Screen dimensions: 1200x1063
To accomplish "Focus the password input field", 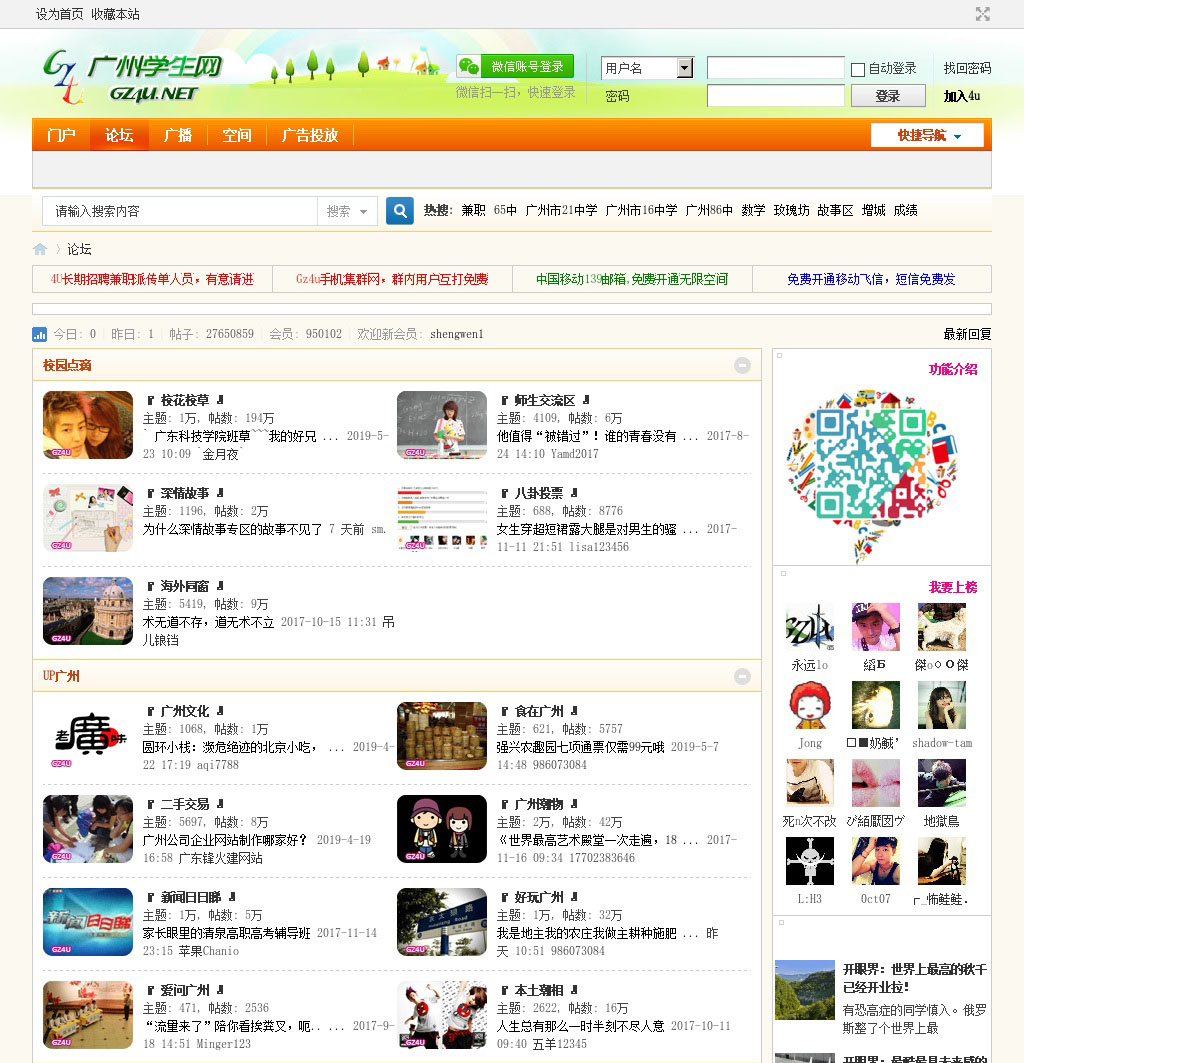I will click(x=776, y=96).
